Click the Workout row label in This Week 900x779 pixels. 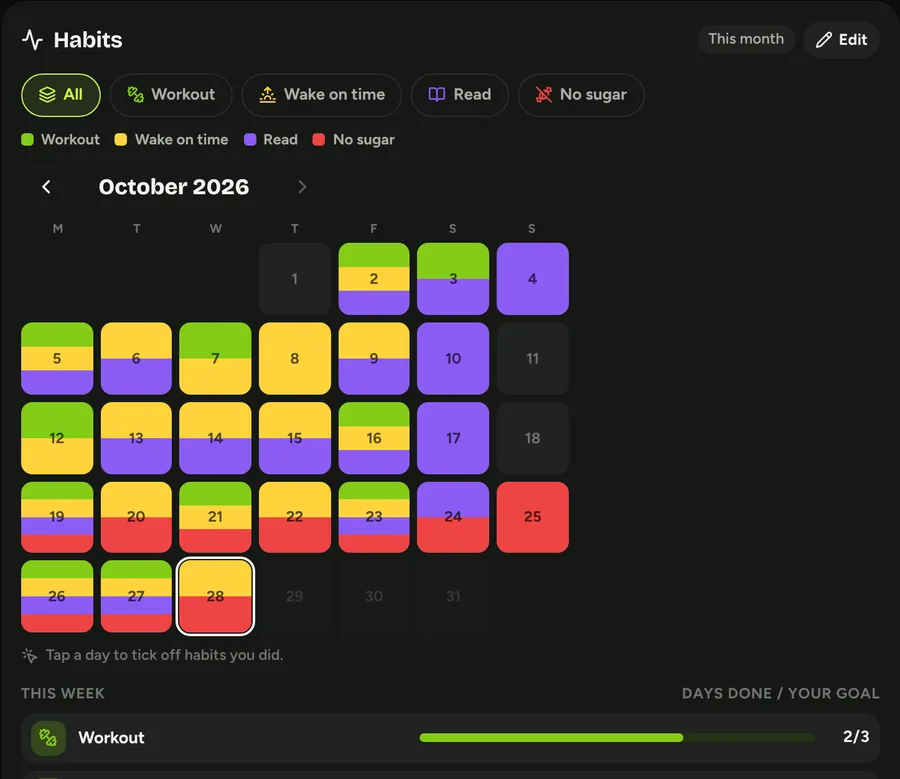tap(111, 738)
